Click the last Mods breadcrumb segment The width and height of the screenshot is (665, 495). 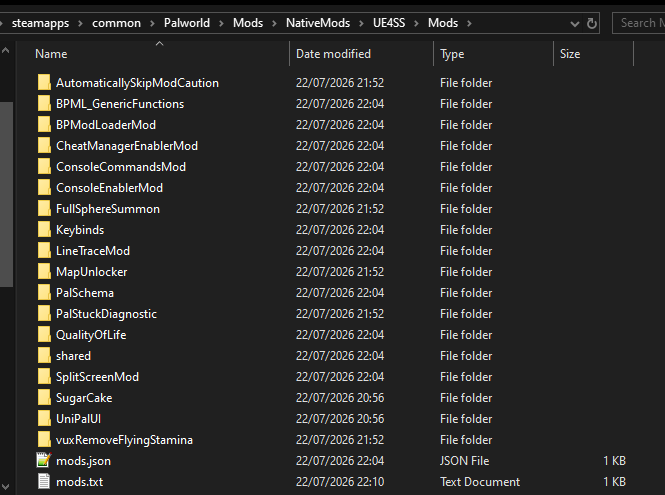pos(443,23)
